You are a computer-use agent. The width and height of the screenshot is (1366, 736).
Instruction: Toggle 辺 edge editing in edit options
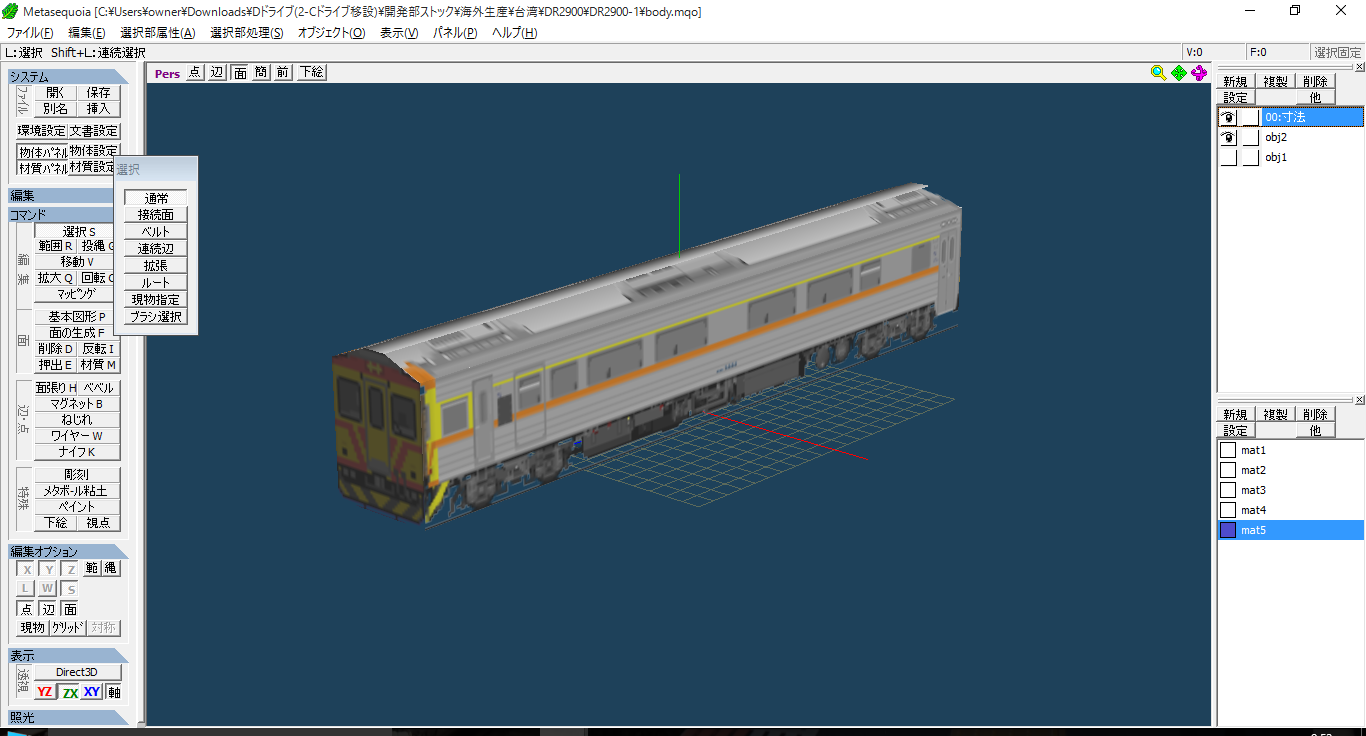[x=48, y=609]
